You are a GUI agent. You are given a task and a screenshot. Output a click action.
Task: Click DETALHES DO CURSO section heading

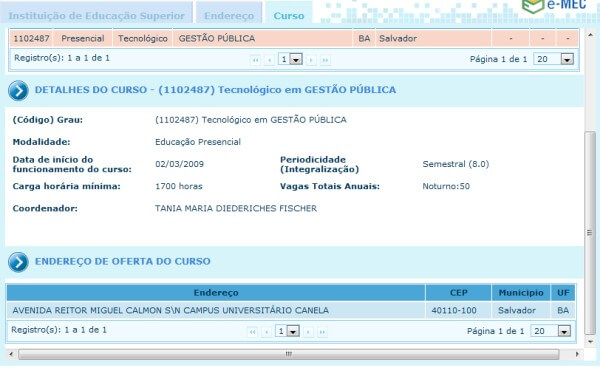click(215, 90)
